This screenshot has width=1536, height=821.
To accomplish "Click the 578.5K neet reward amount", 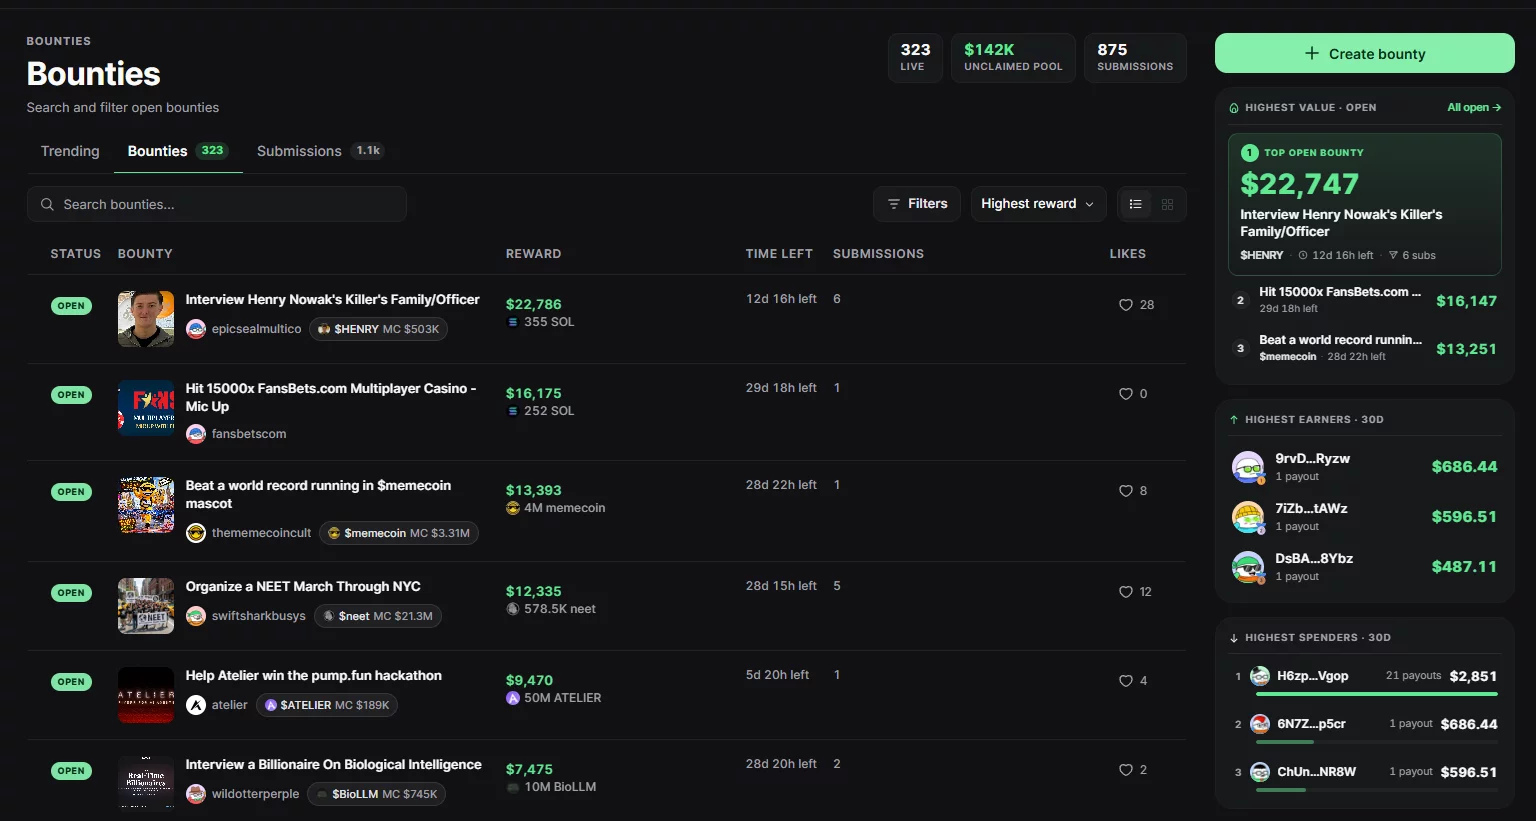I will tap(551, 609).
